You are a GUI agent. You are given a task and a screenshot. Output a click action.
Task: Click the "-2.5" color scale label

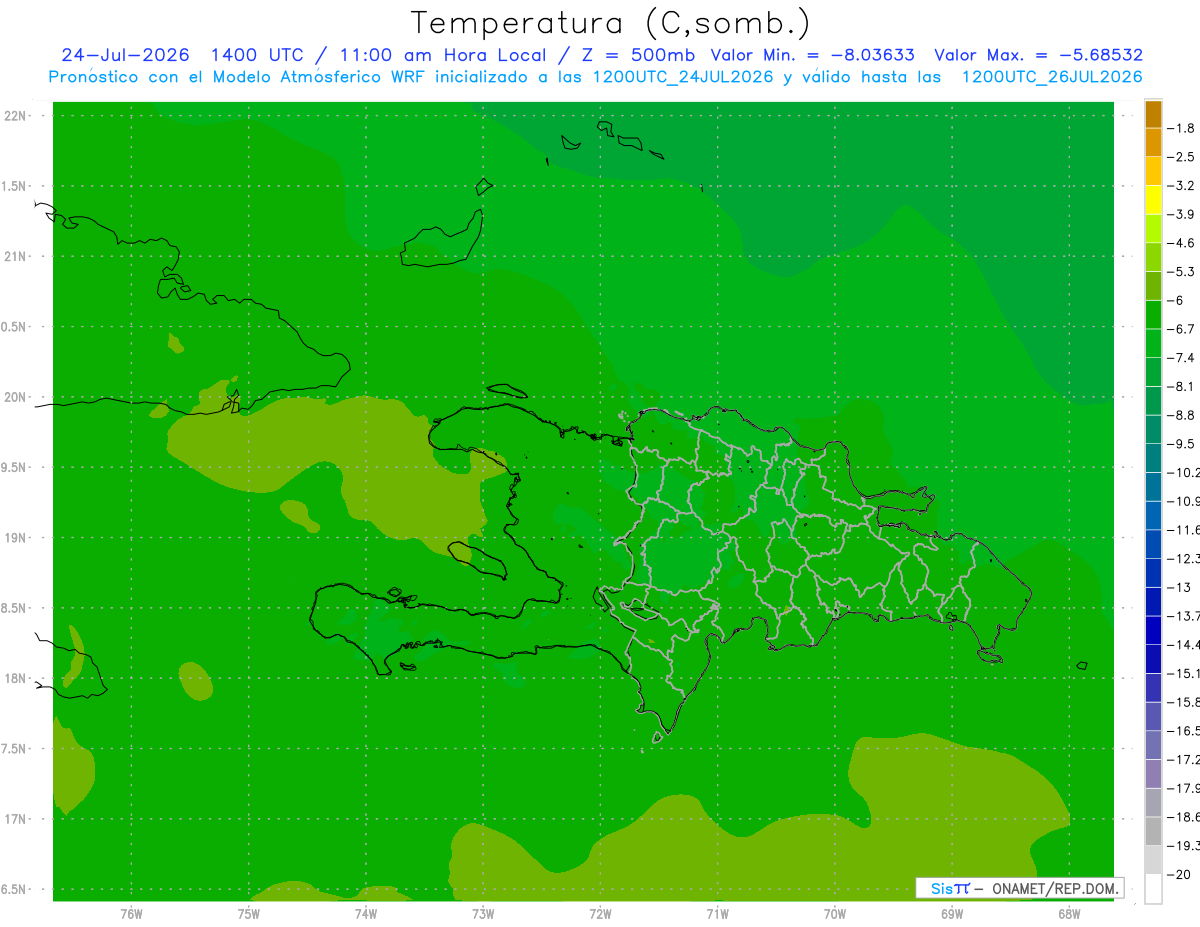coord(1181,157)
